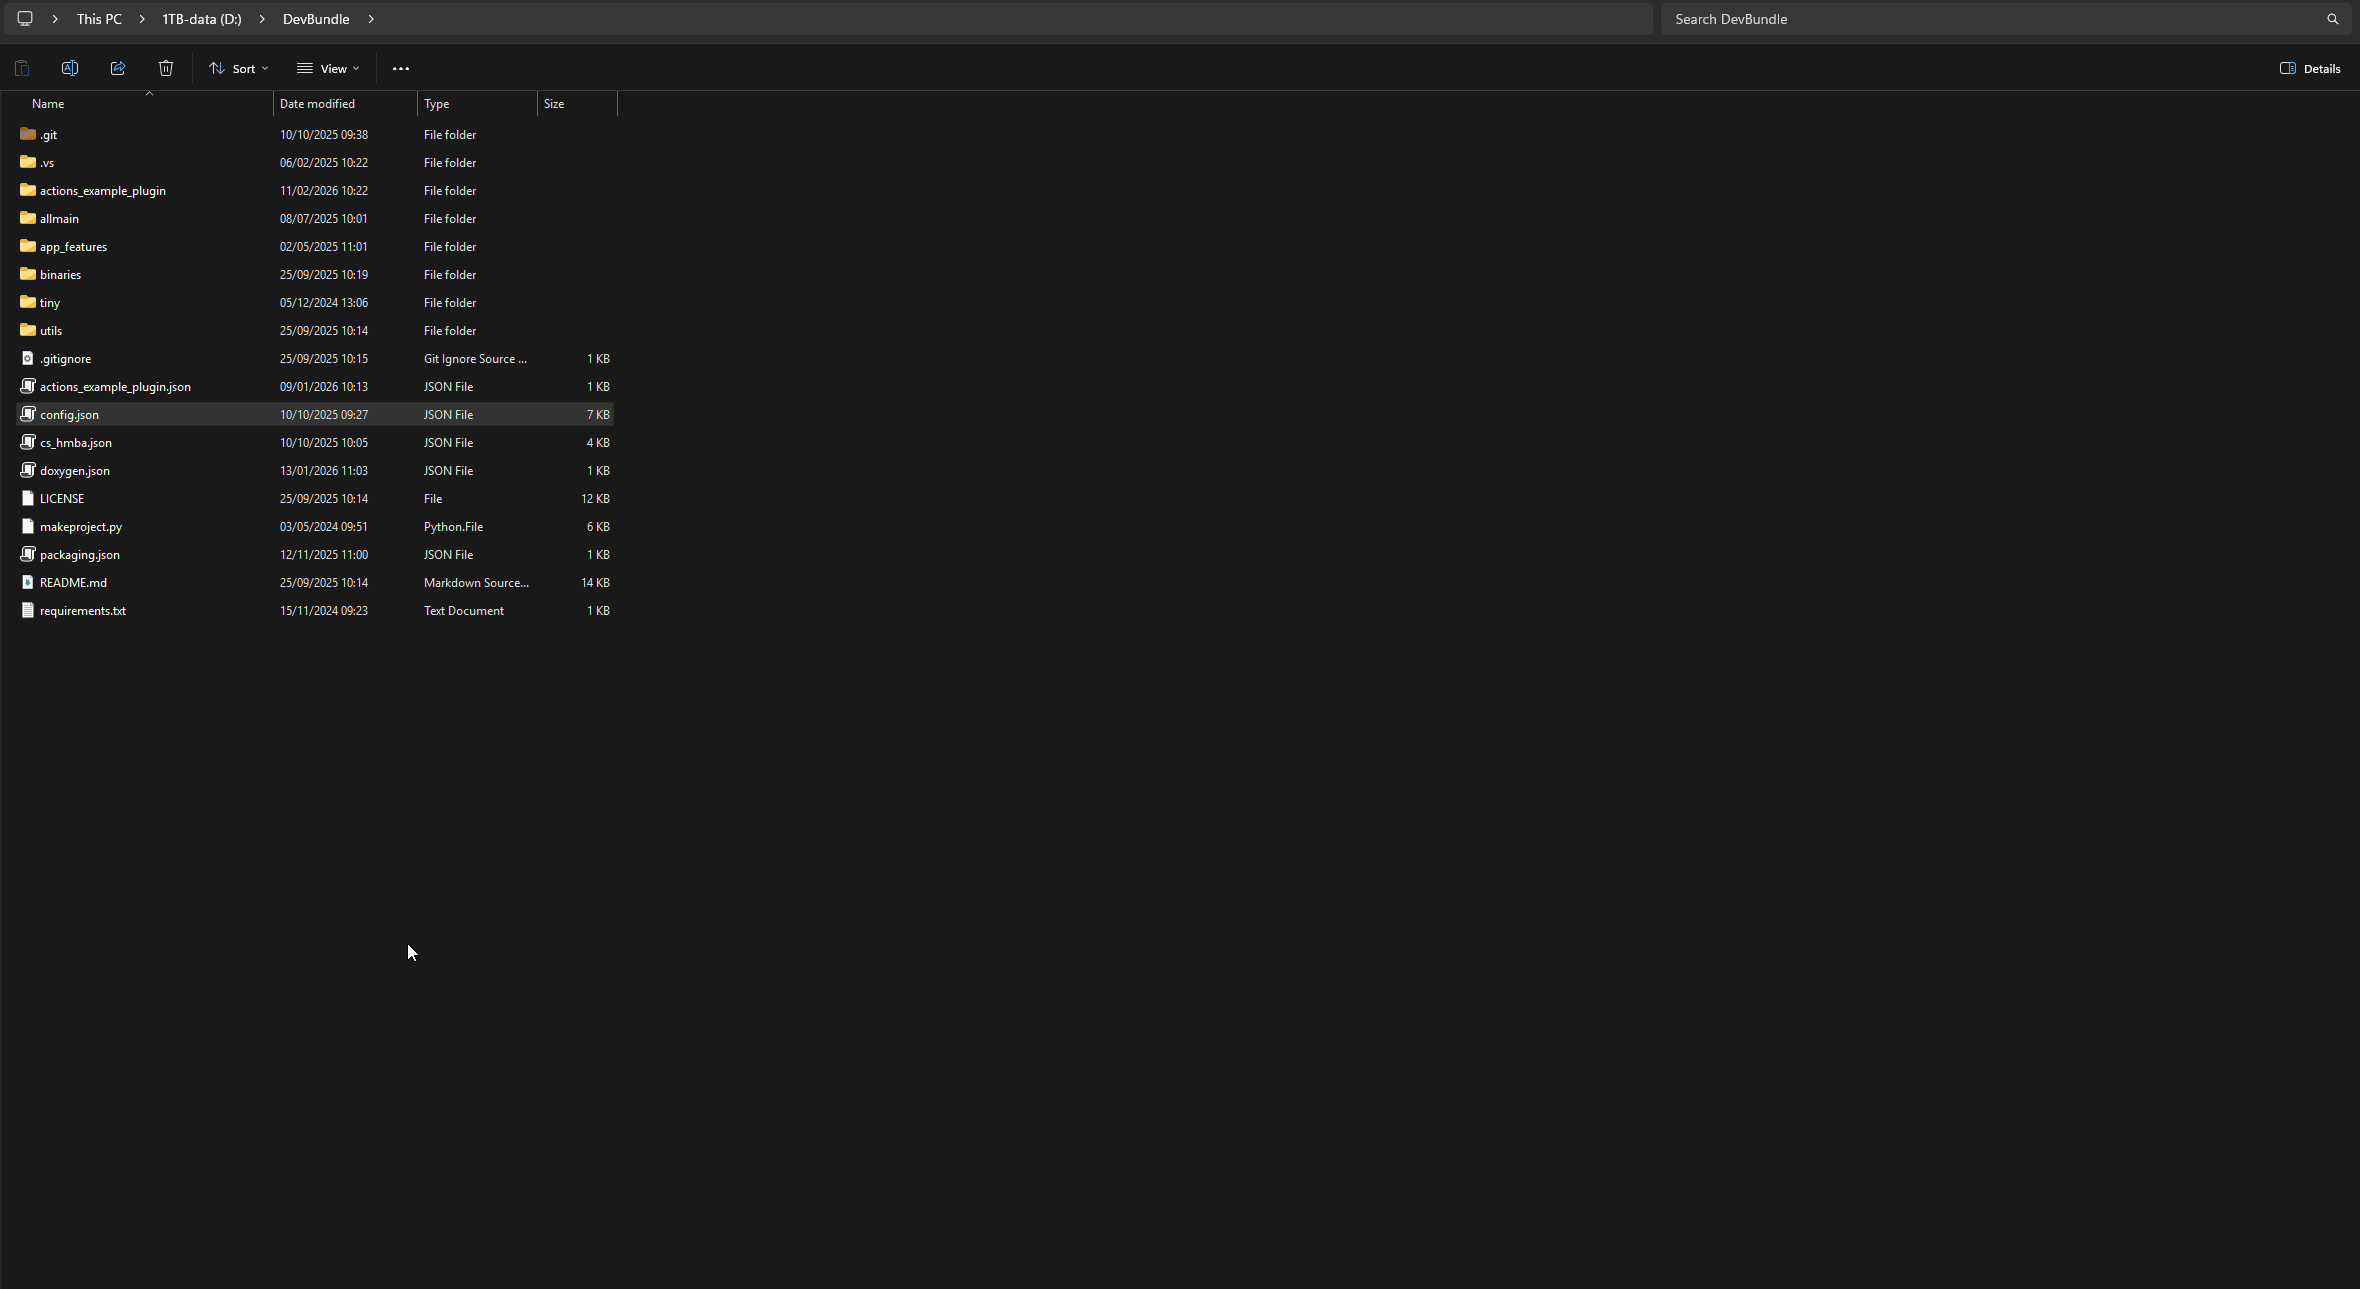Viewport: 2360px width, 1289px height.
Task: Click the cs_hmba.json file icon
Action: pyautogui.click(x=28, y=442)
